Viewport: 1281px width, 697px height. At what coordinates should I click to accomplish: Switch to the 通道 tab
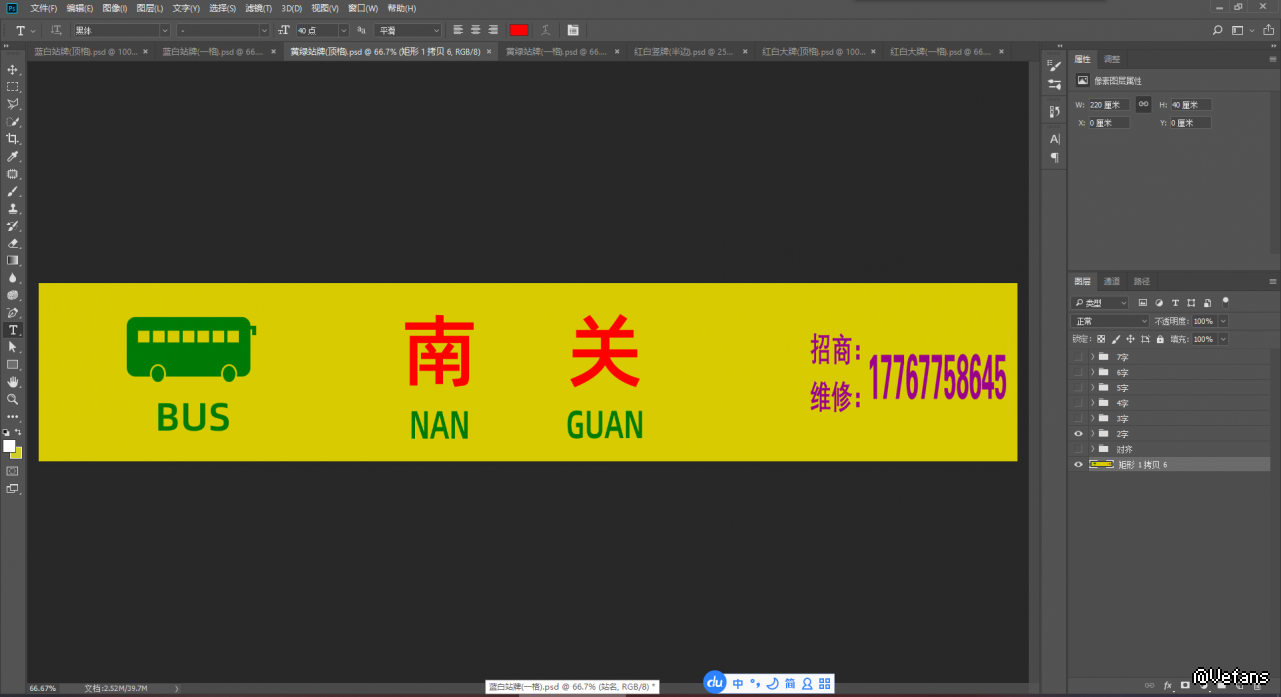point(1112,282)
